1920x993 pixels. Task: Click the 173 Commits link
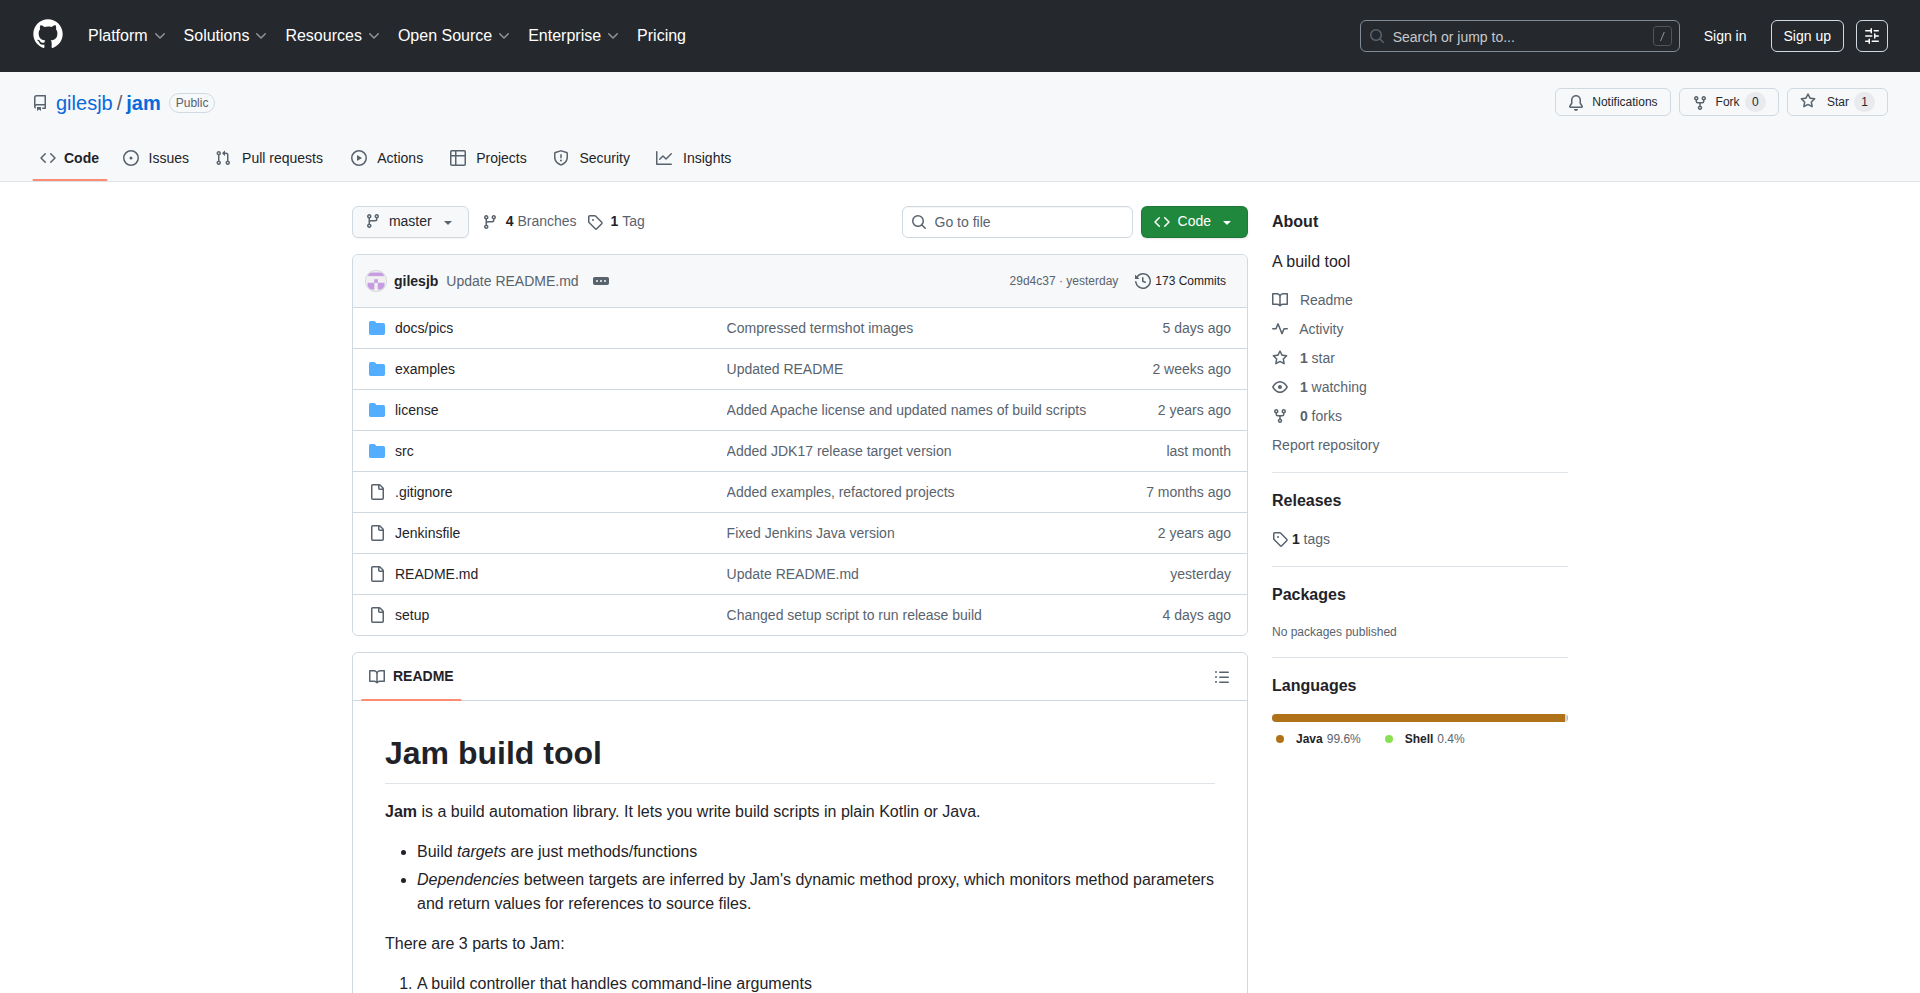click(x=1191, y=281)
